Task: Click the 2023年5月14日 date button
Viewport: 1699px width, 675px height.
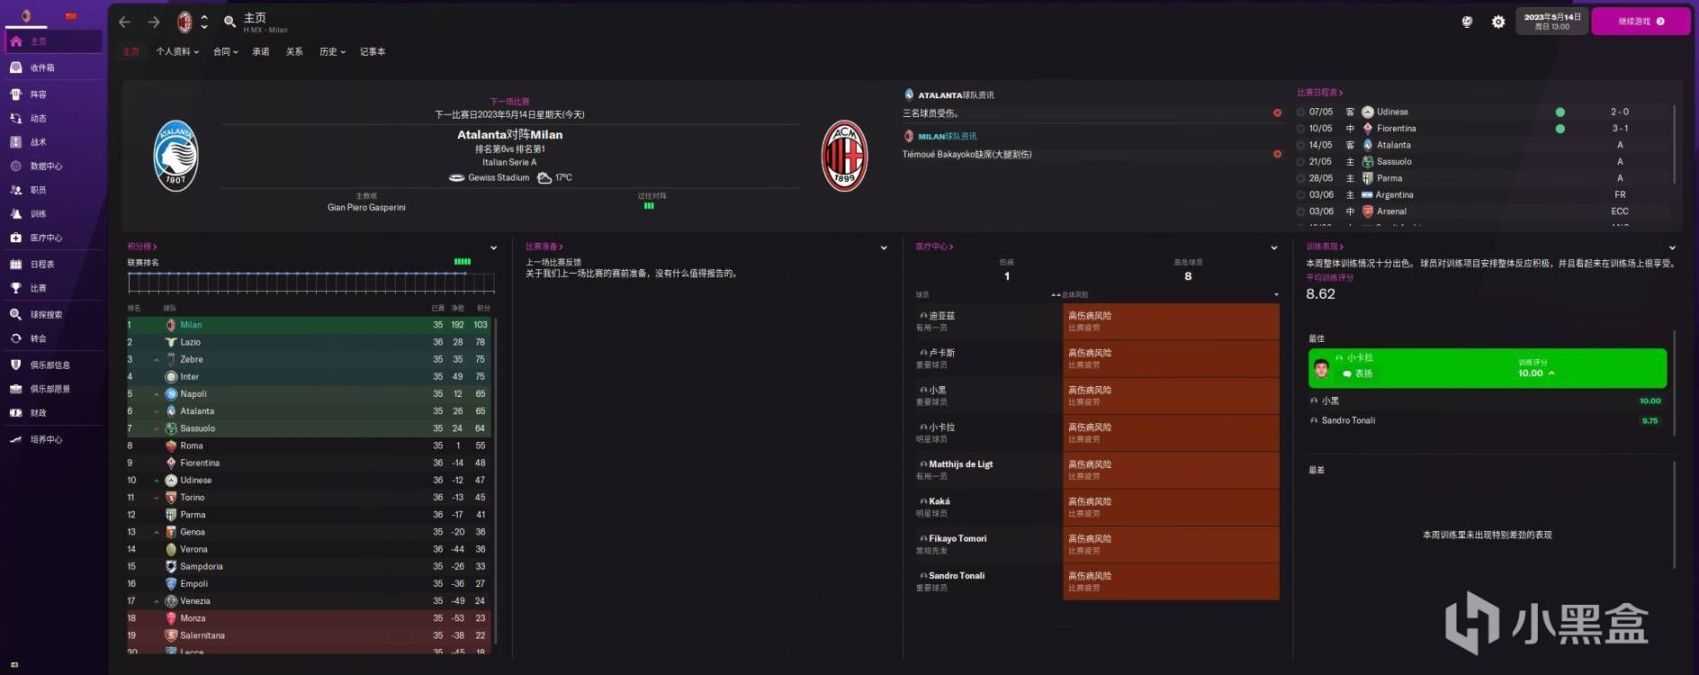Action: click(x=1552, y=21)
